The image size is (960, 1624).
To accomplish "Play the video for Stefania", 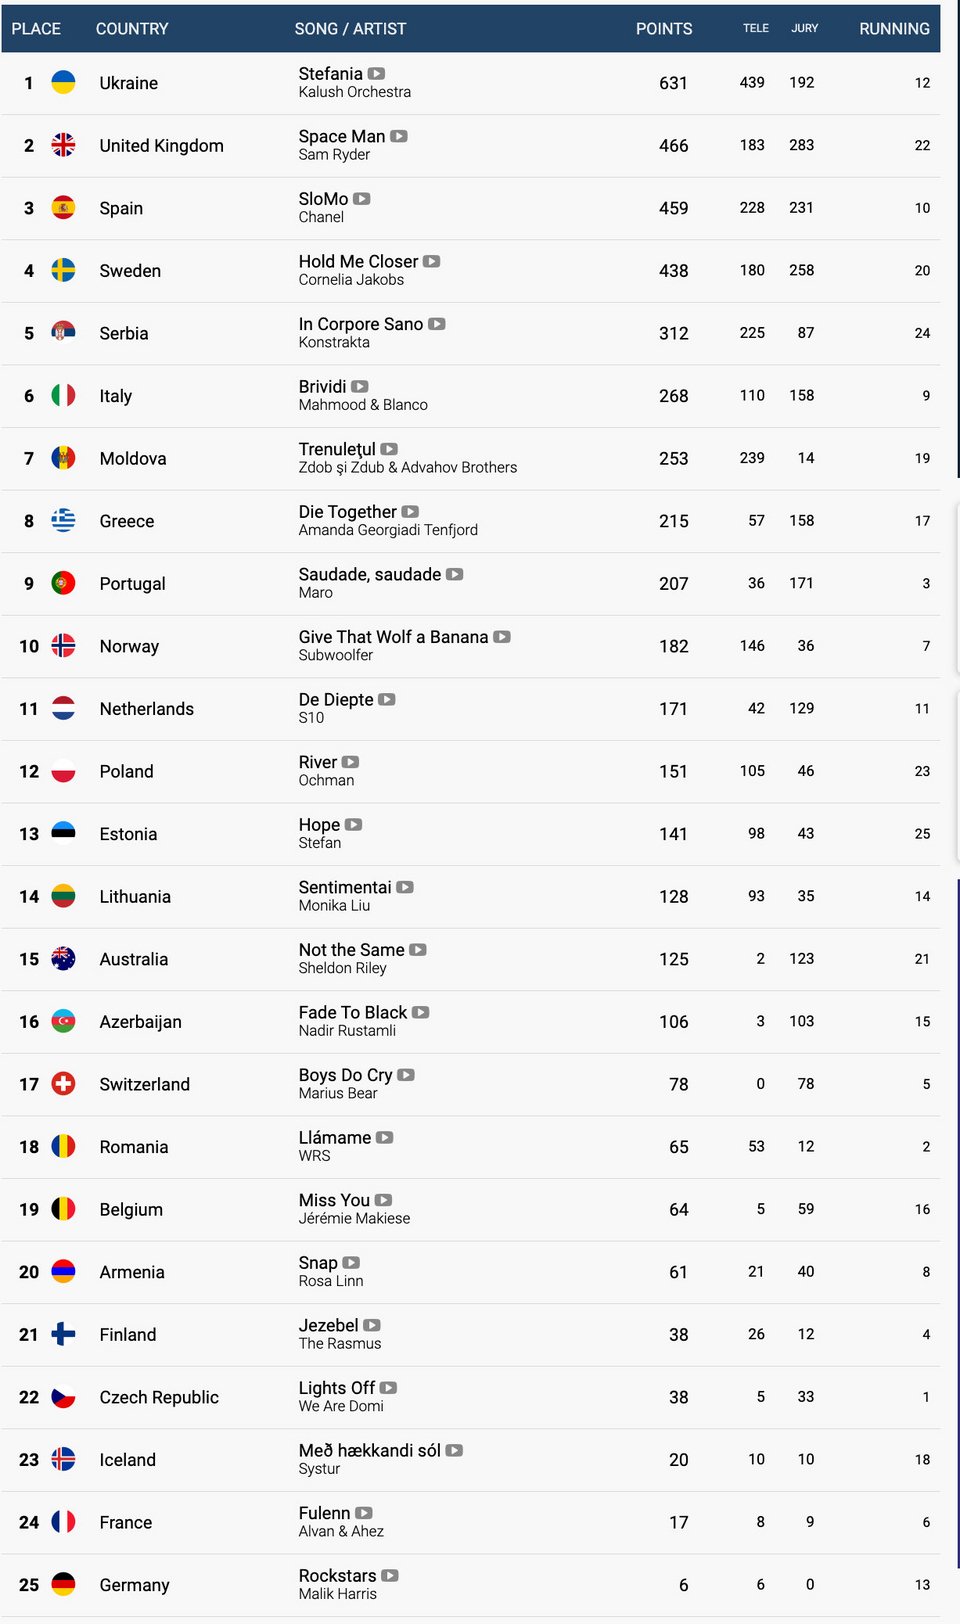I will [x=376, y=74].
